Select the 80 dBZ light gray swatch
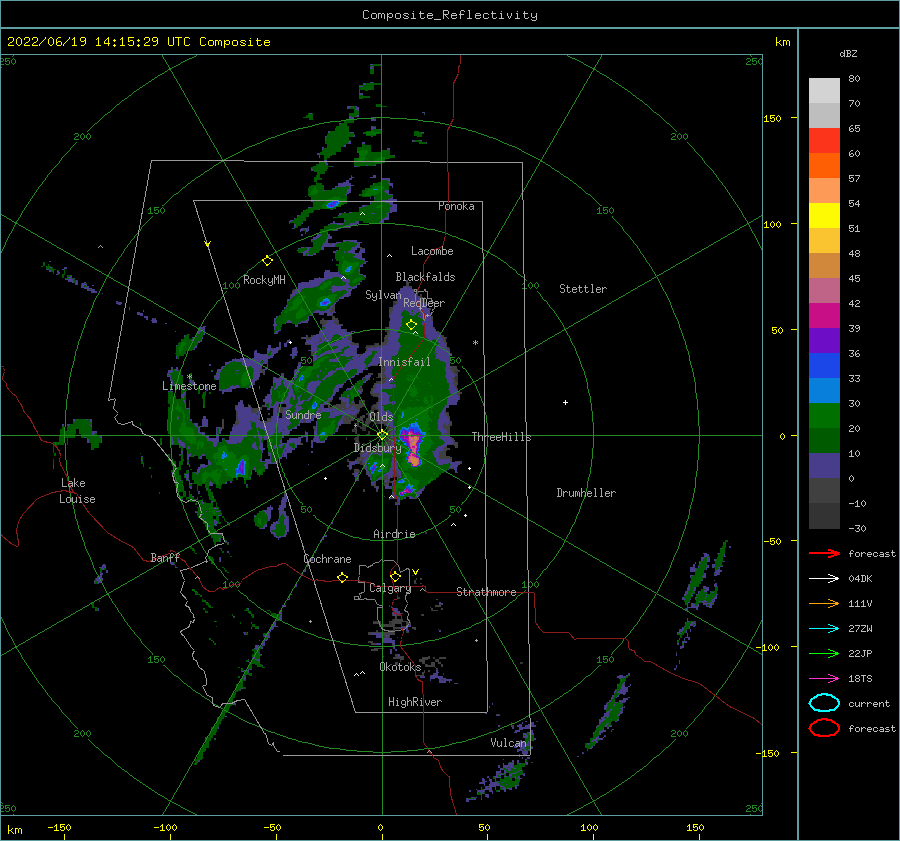The height and width of the screenshot is (841, 900). point(824,91)
